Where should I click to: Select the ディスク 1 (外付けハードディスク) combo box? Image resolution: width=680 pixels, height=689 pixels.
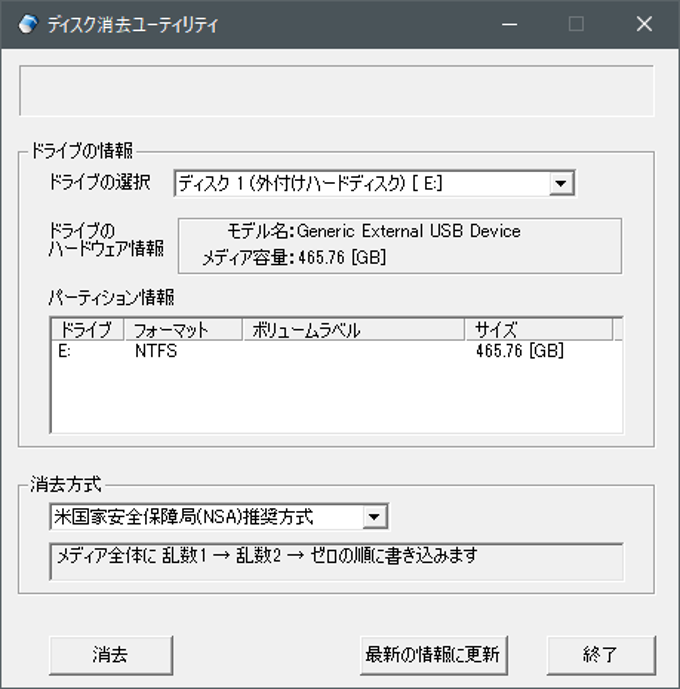pos(375,183)
